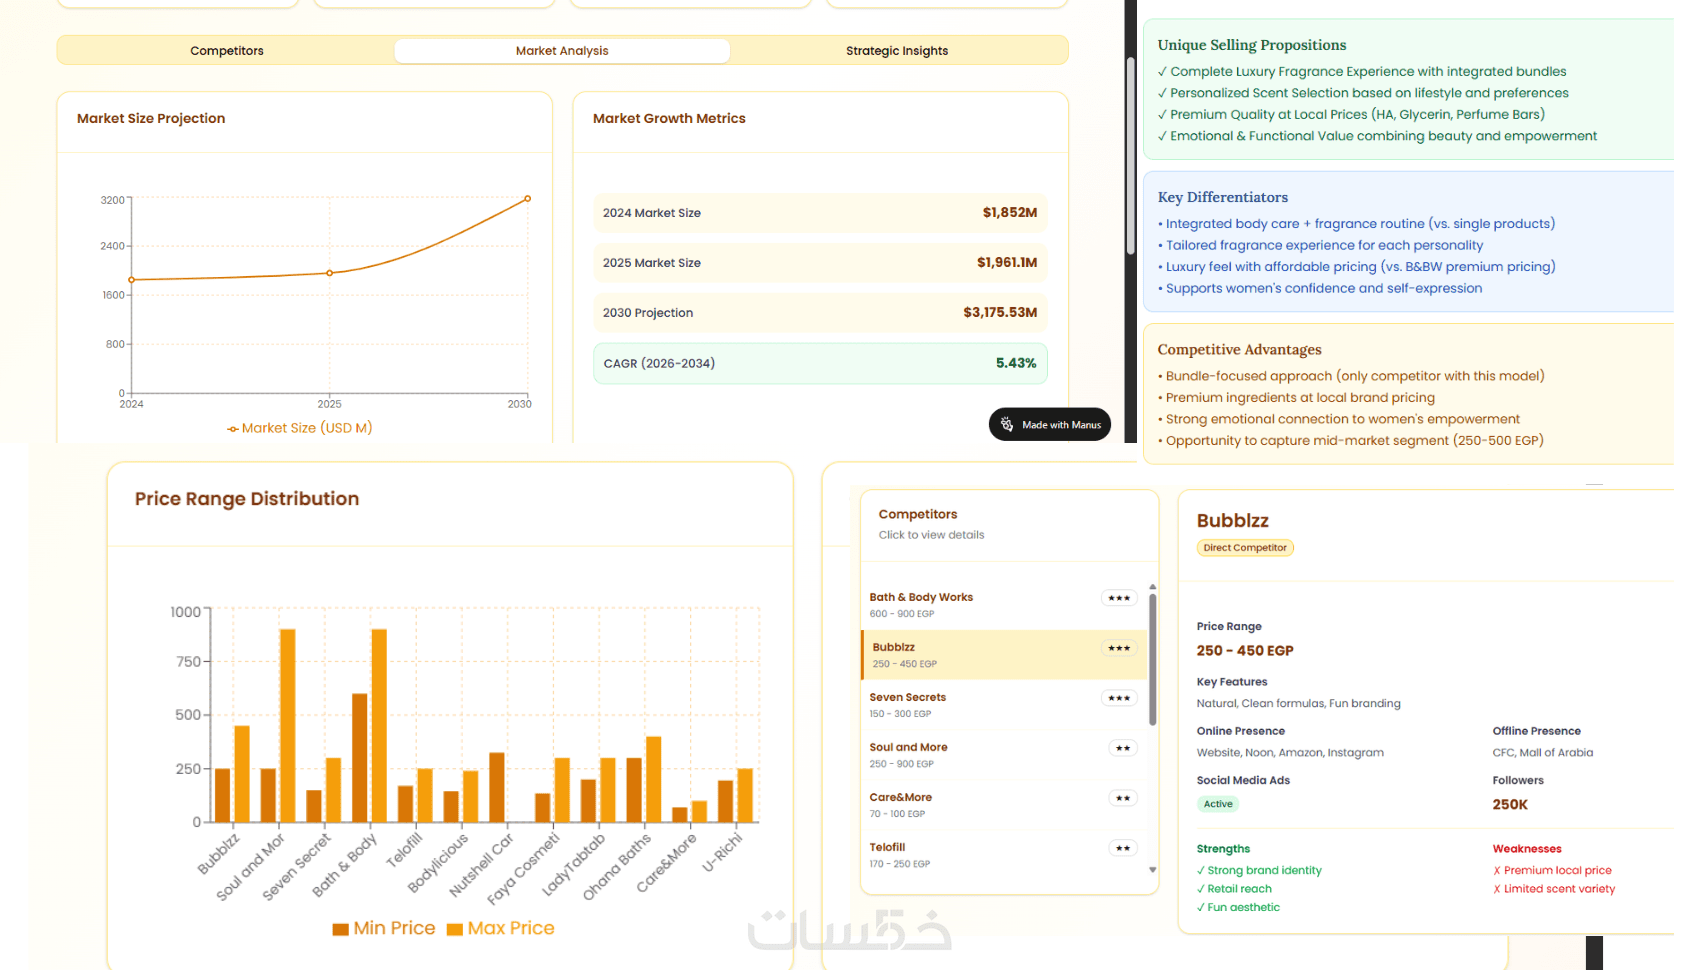Click the competitors list scroll down arrow
Screen dimensions: 1700x970
(1153, 870)
